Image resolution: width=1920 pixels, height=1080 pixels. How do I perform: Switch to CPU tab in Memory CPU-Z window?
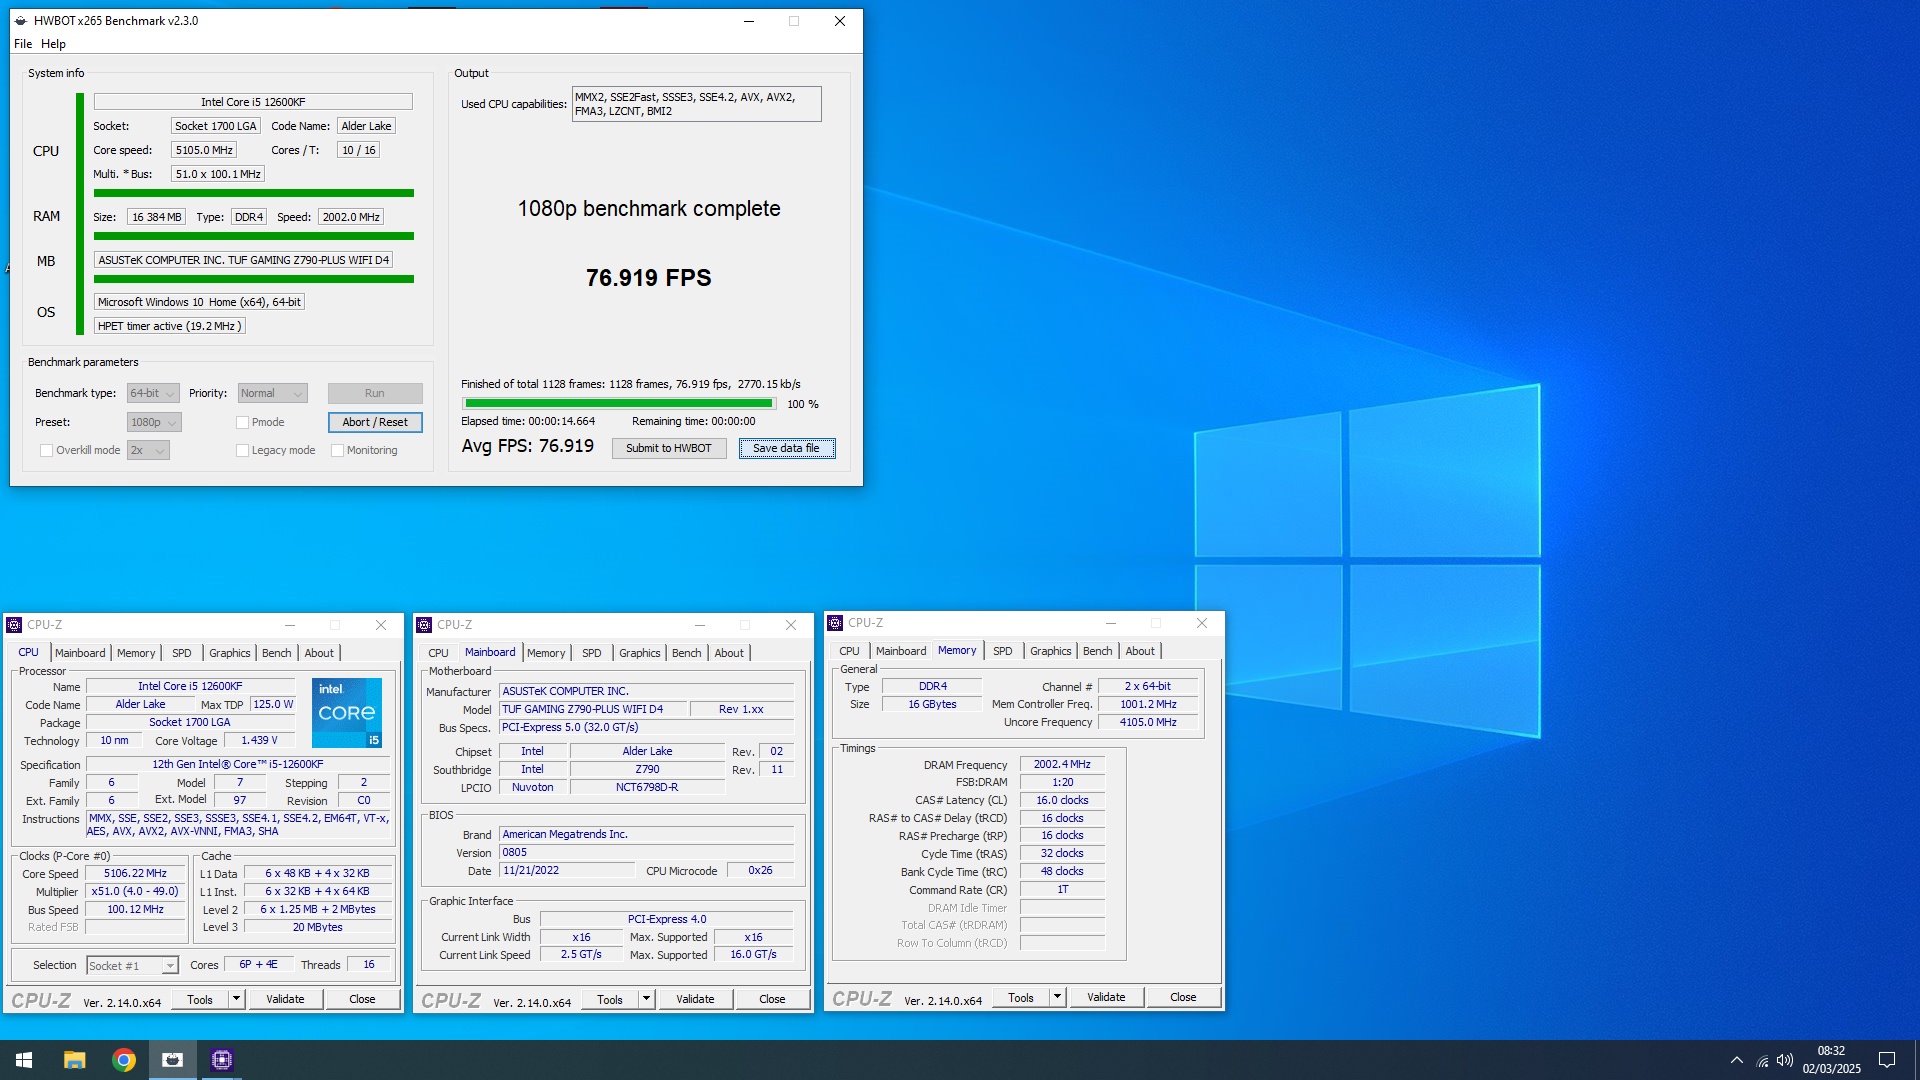[x=849, y=651]
